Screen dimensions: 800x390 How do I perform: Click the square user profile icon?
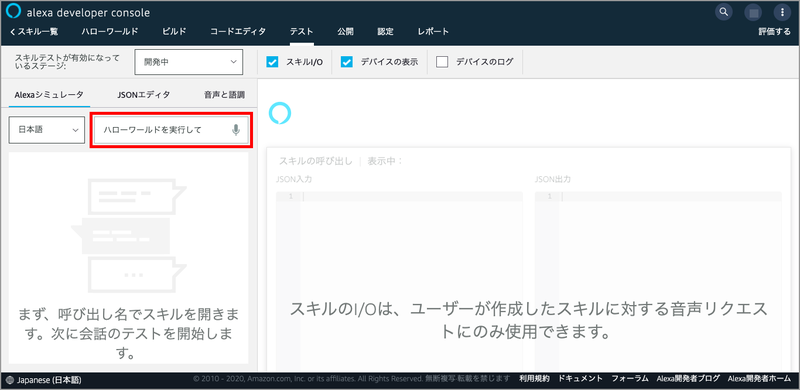click(753, 12)
